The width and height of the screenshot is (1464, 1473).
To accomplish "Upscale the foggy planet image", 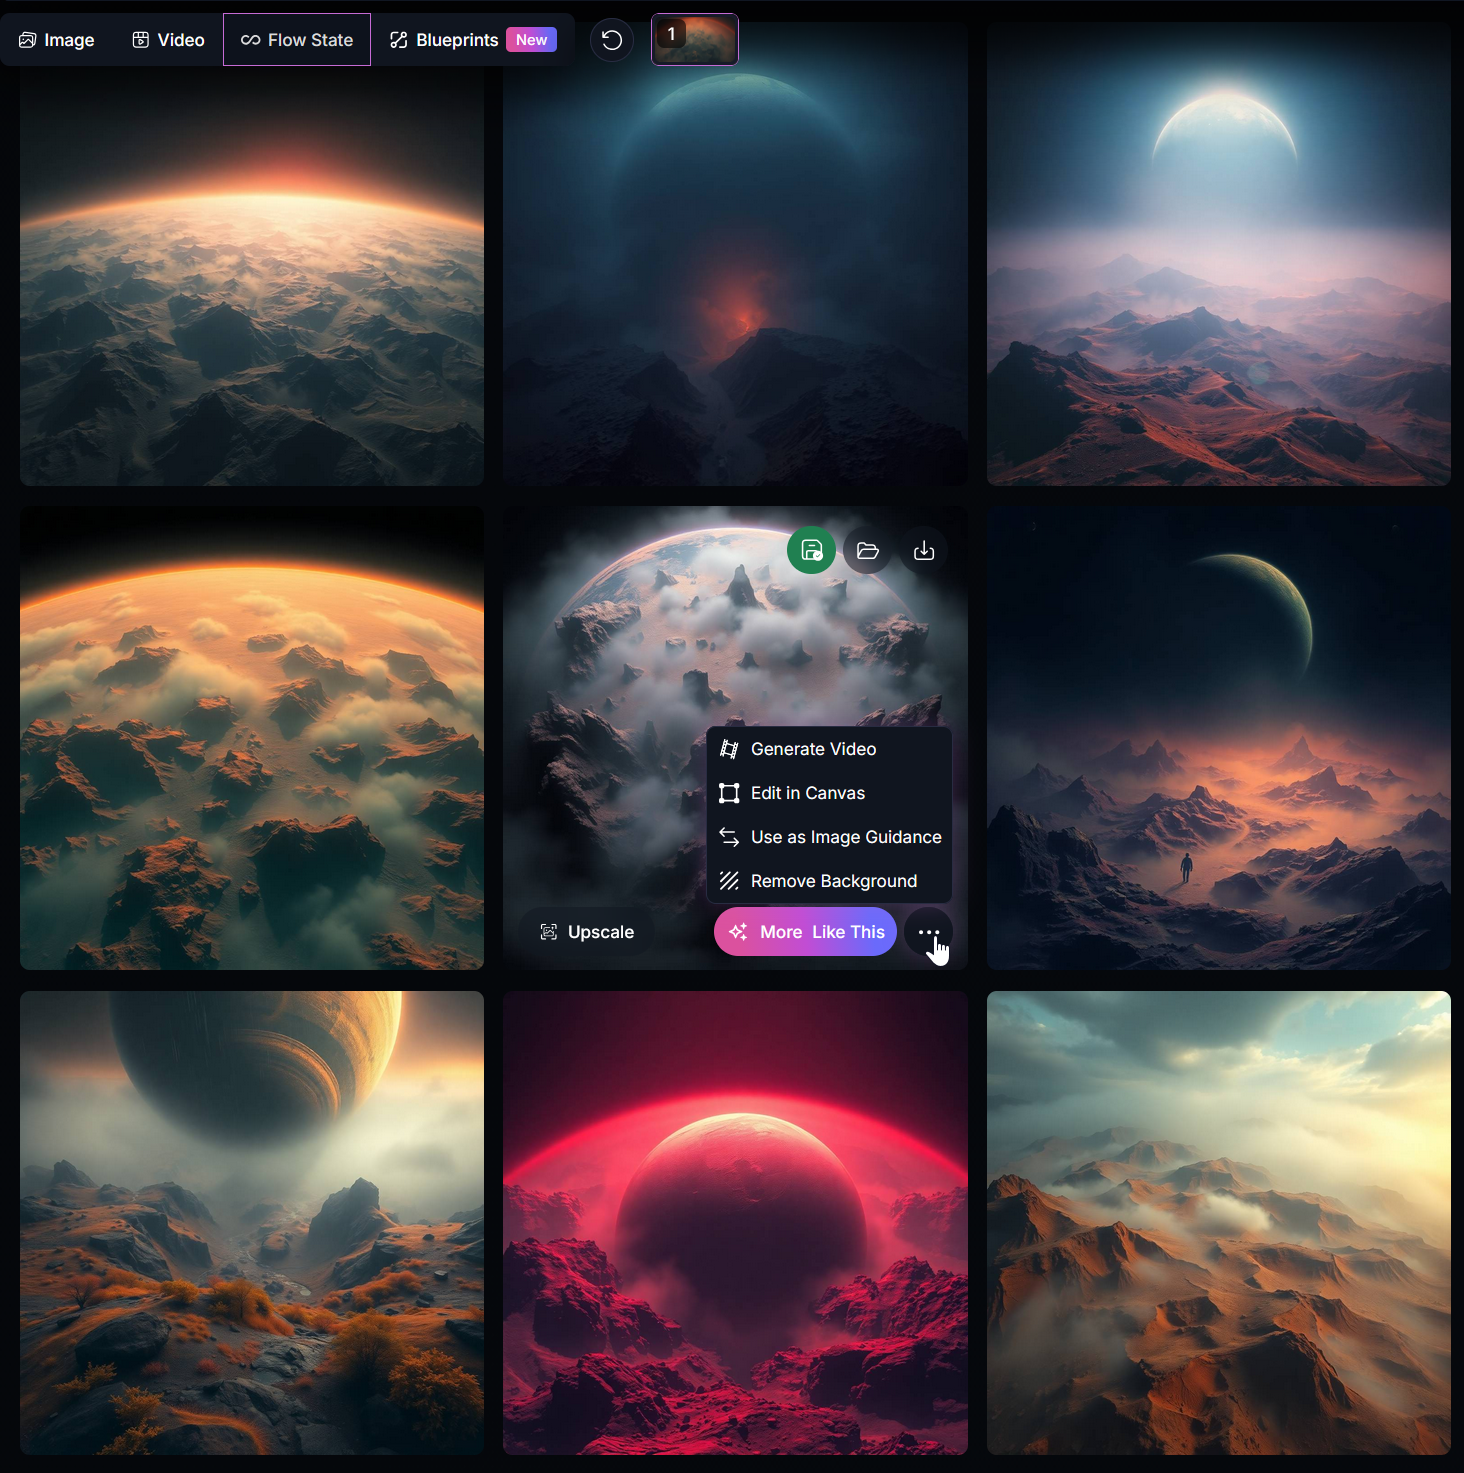I will [x=587, y=932].
